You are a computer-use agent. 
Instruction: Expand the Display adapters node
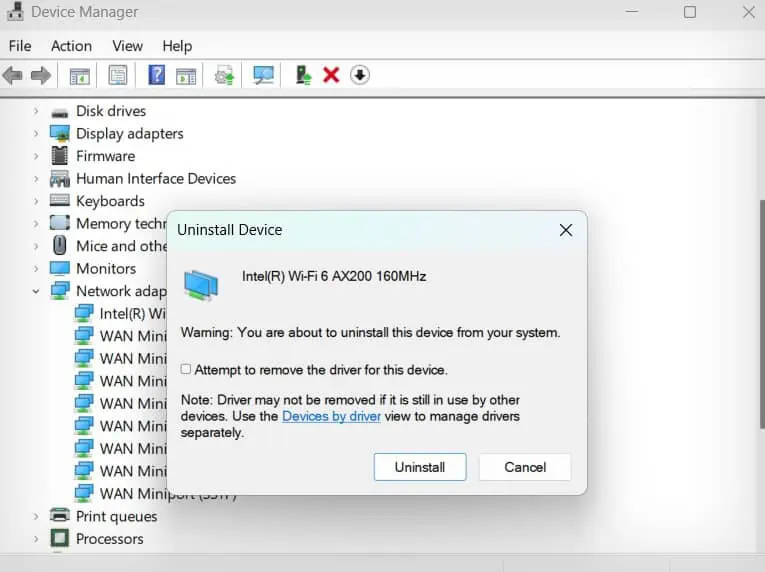(36, 133)
